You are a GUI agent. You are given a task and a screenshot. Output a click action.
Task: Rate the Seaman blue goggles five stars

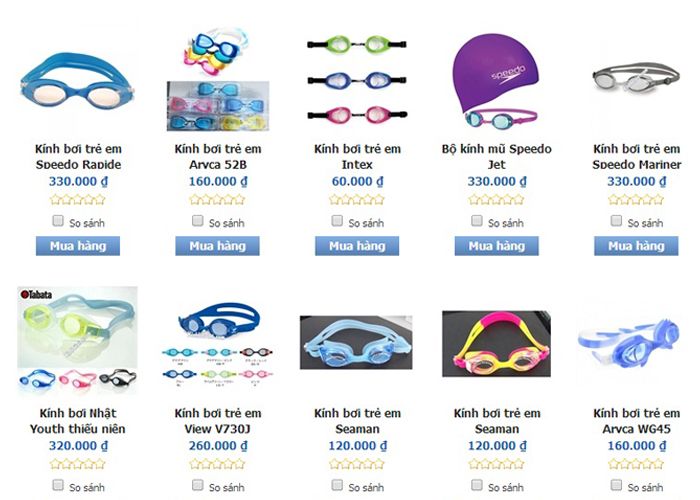click(x=379, y=464)
